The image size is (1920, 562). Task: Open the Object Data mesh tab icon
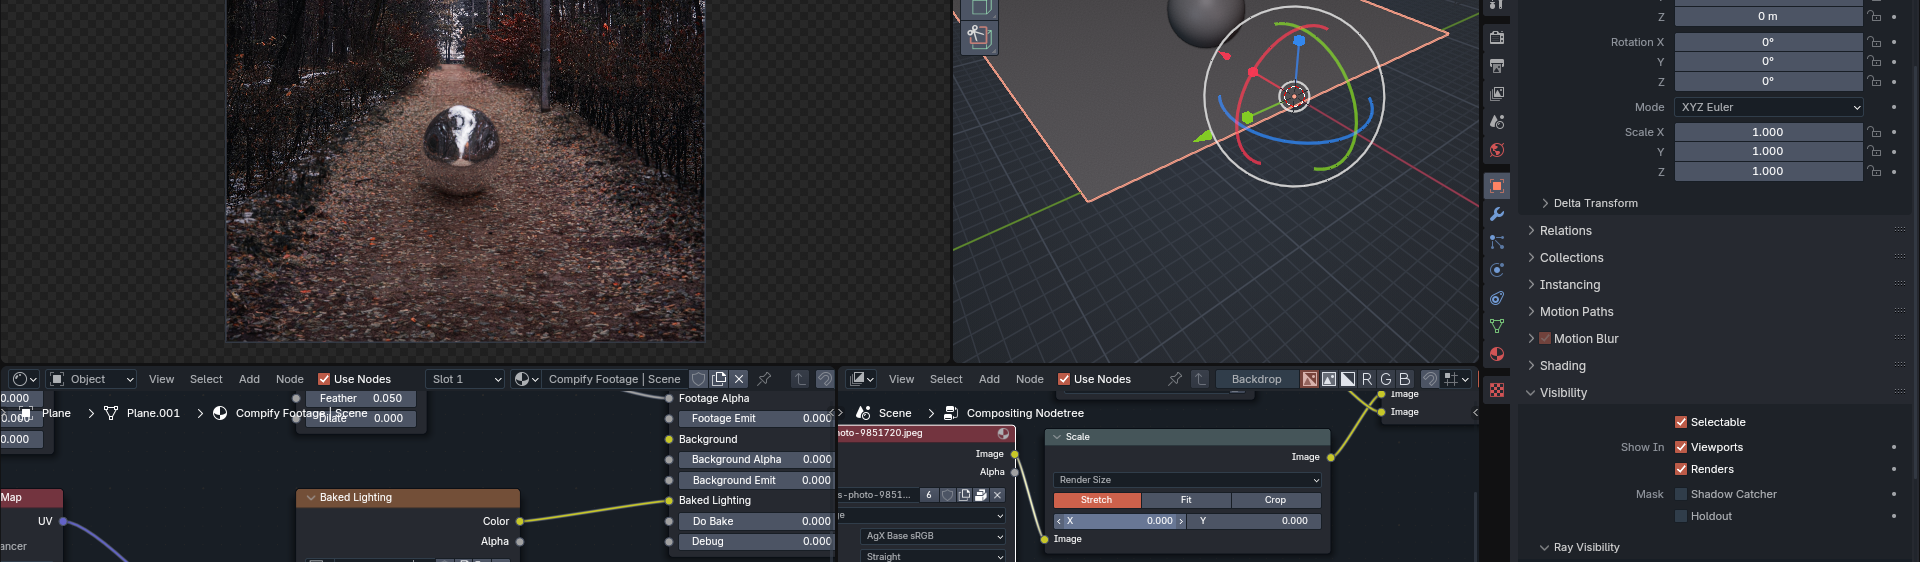click(1497, 326)
